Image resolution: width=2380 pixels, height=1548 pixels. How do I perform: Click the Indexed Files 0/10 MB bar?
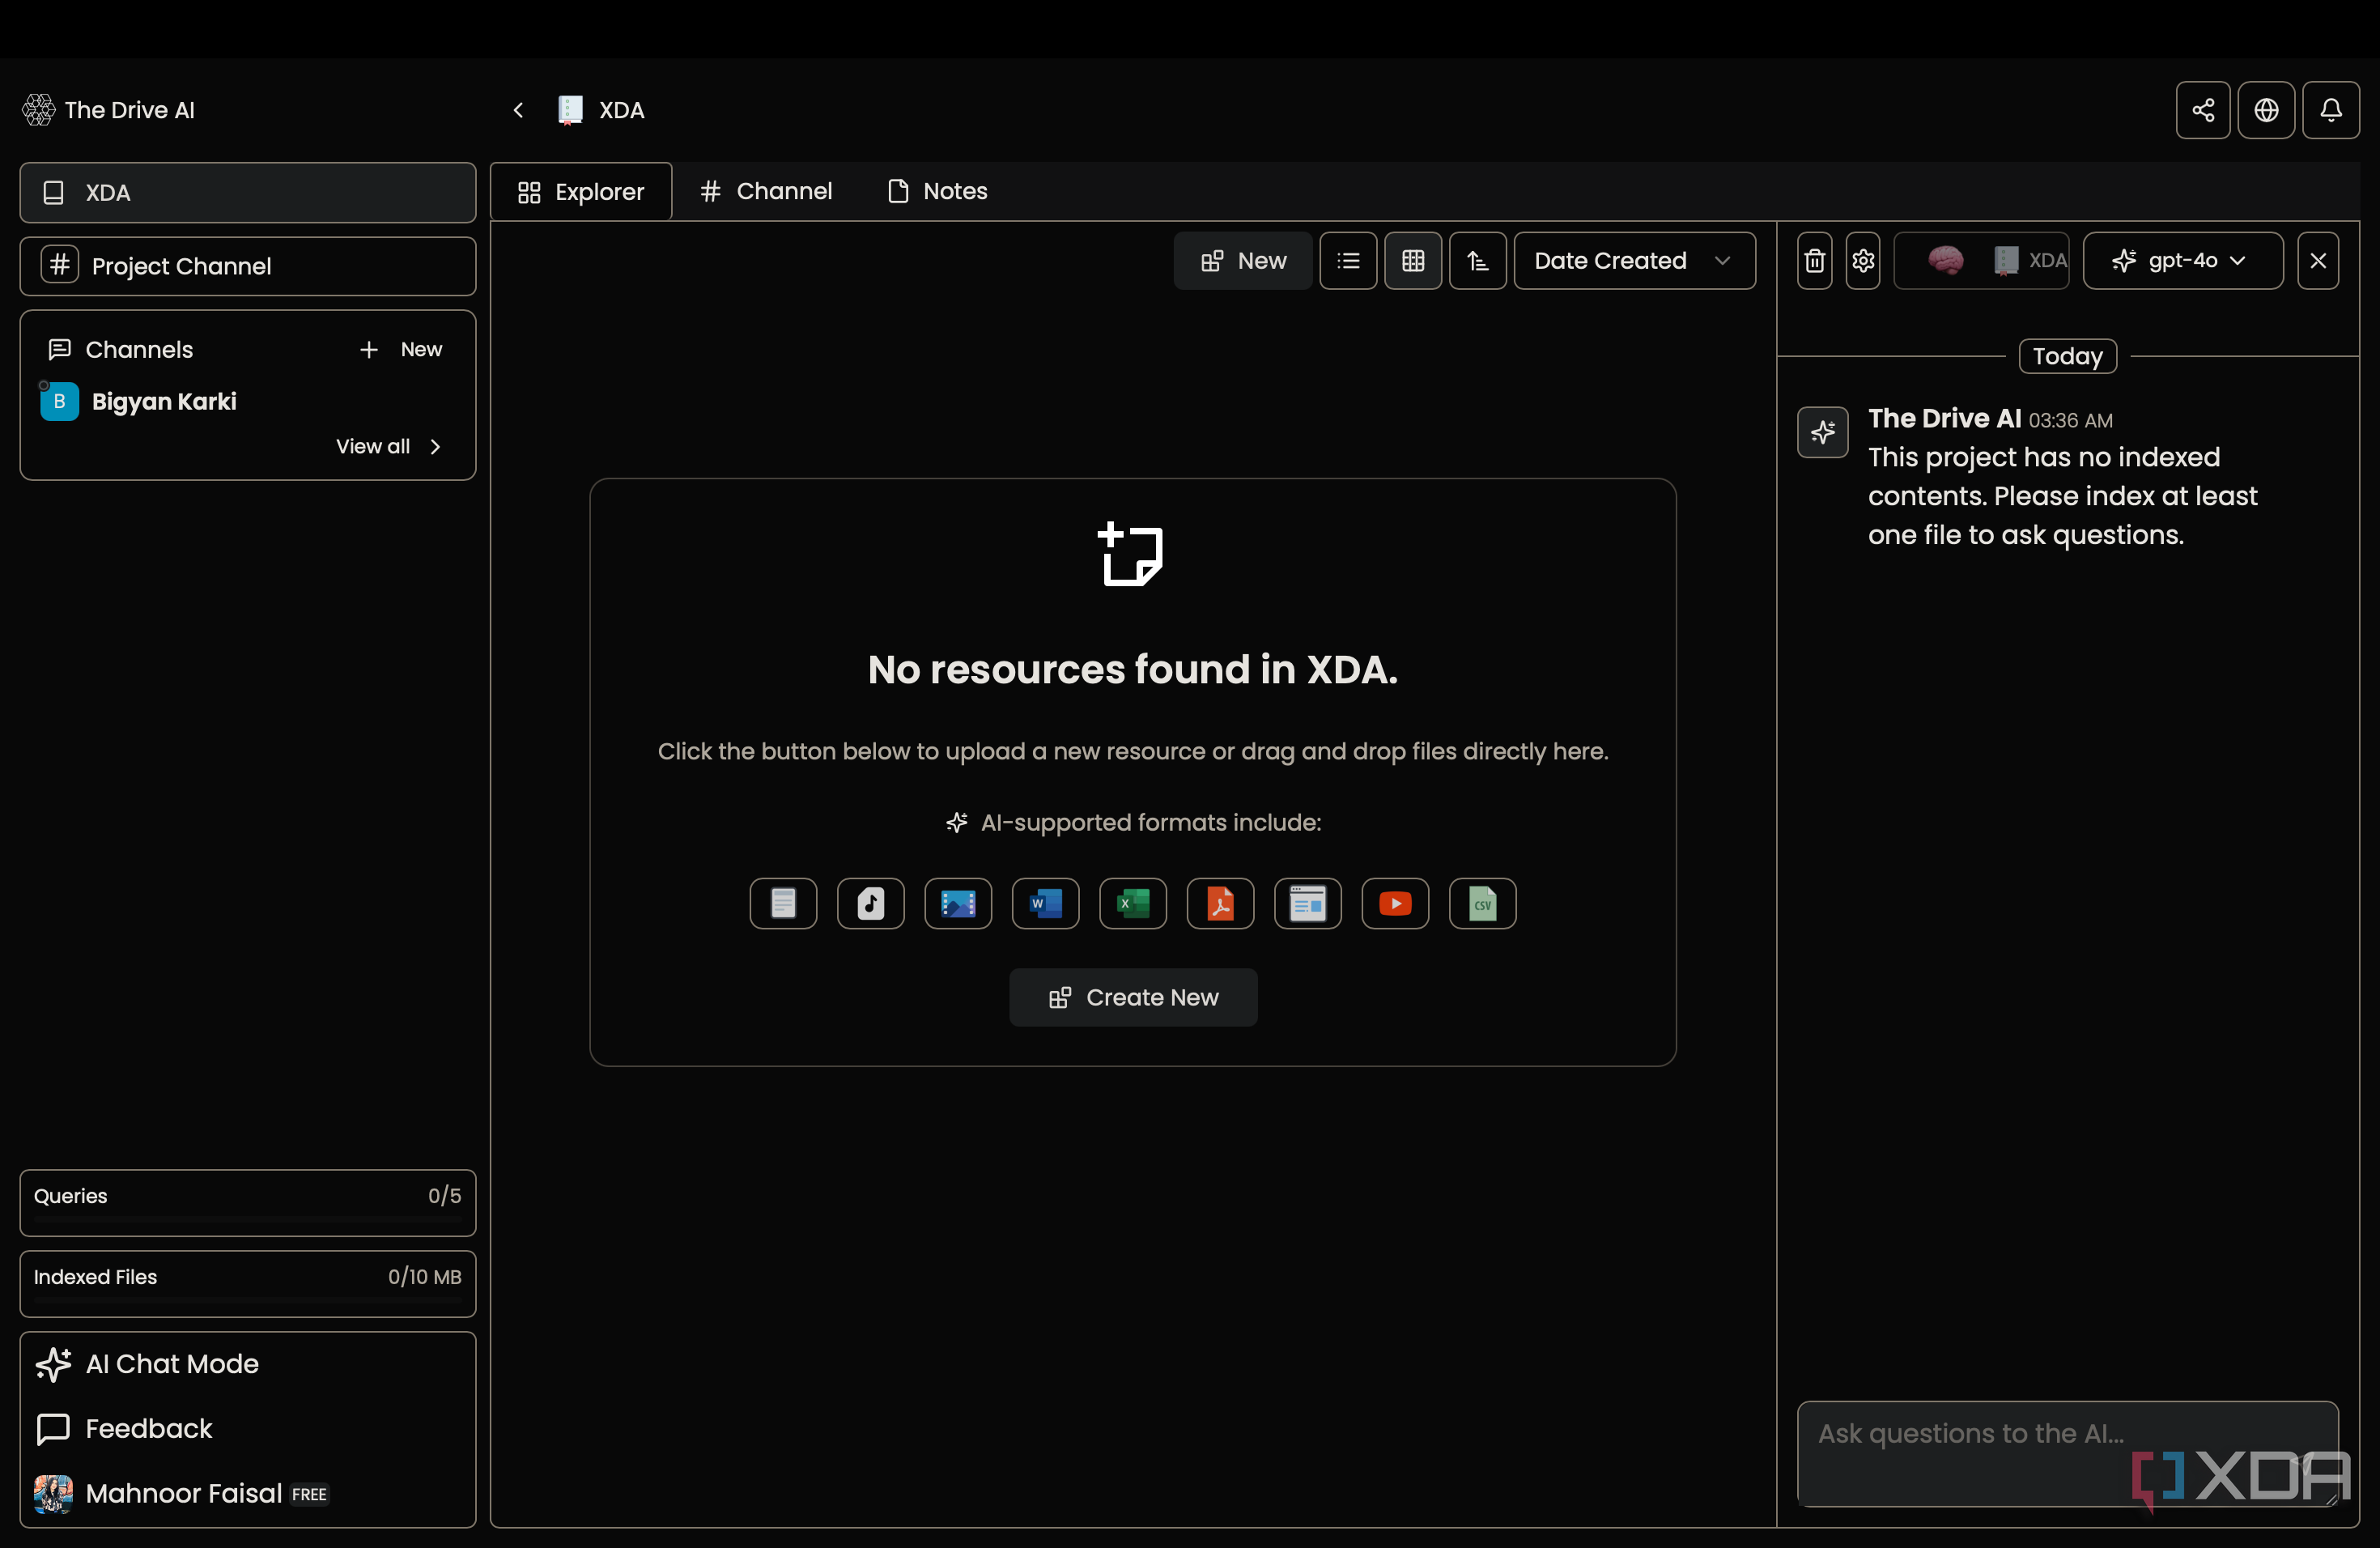248,1284
